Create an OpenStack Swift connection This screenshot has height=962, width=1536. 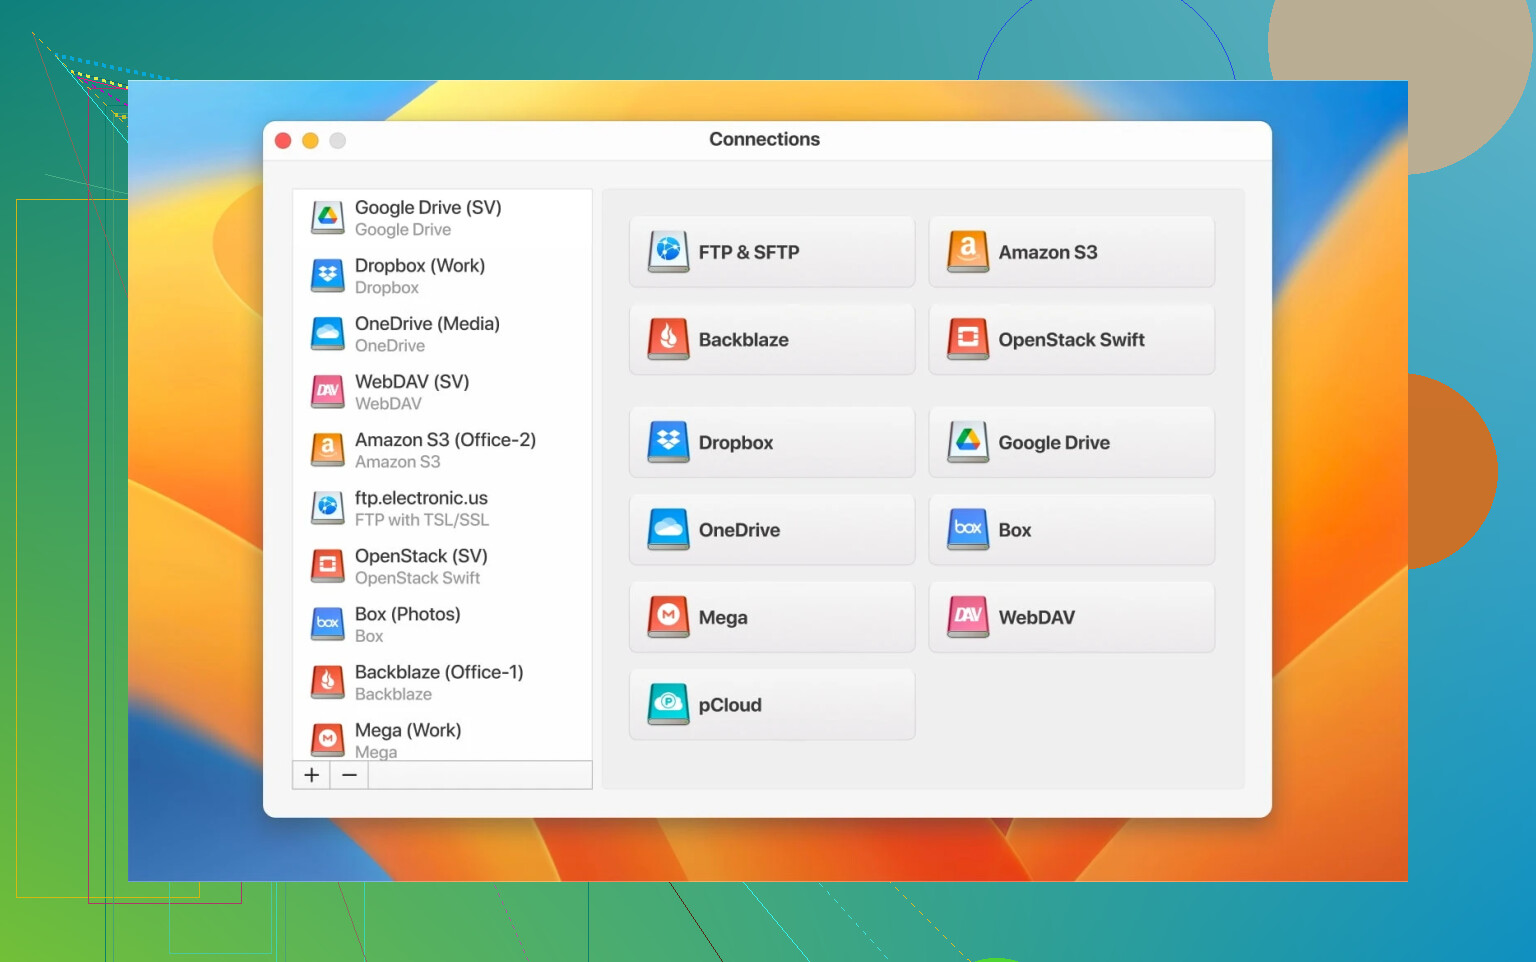[x=1071, y=340]
